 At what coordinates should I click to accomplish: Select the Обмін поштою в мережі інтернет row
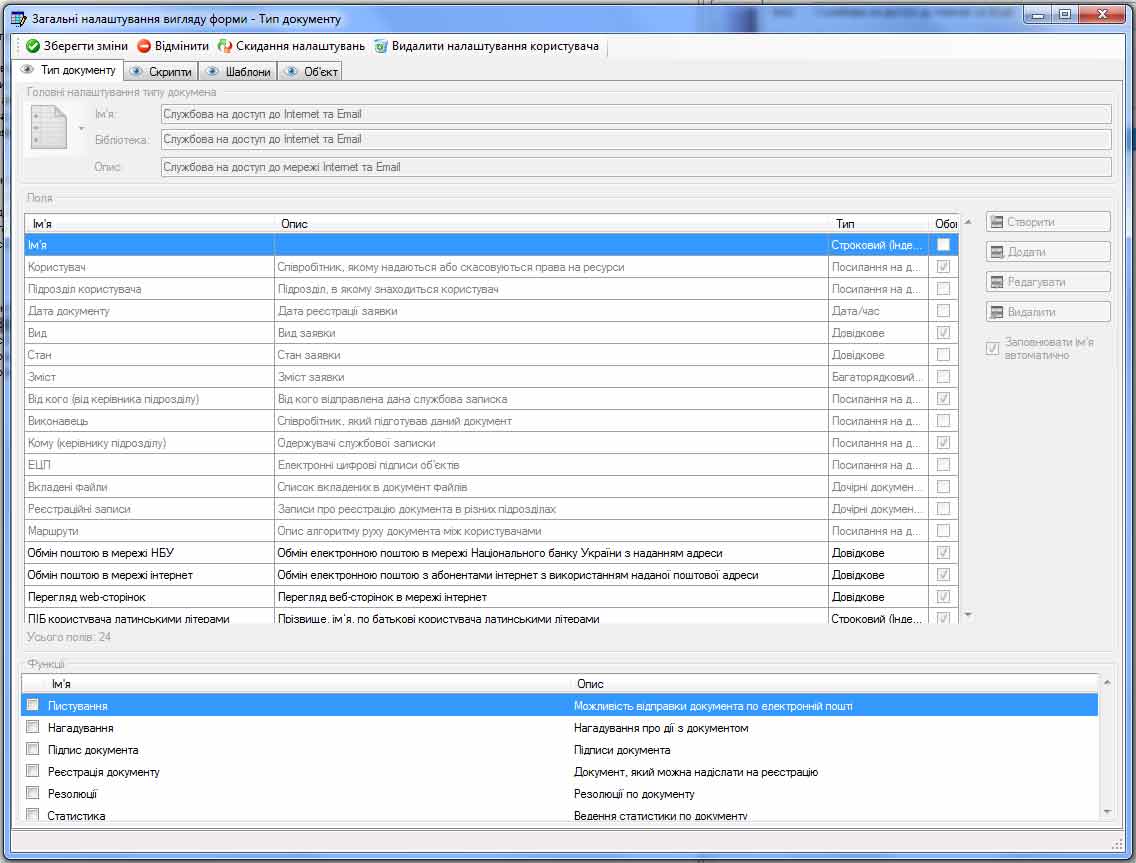(491, 575)
